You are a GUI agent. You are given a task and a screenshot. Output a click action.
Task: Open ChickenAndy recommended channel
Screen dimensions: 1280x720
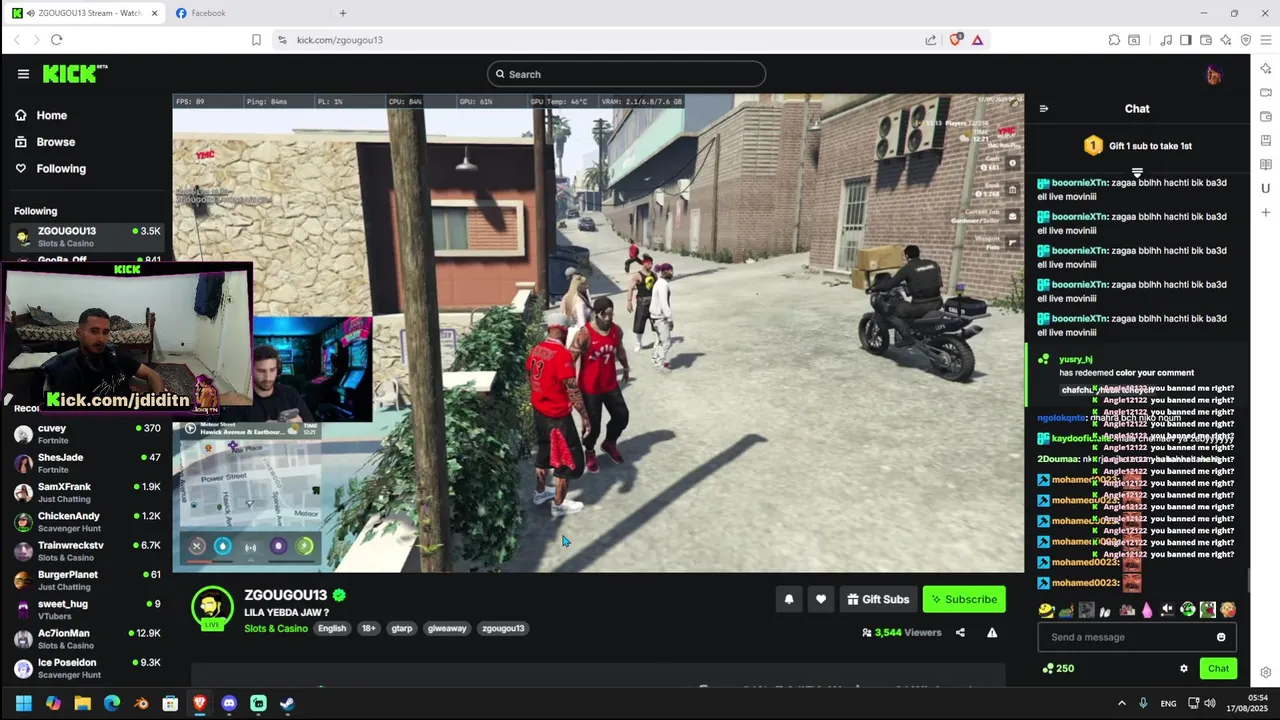click(x=87, y=521)
